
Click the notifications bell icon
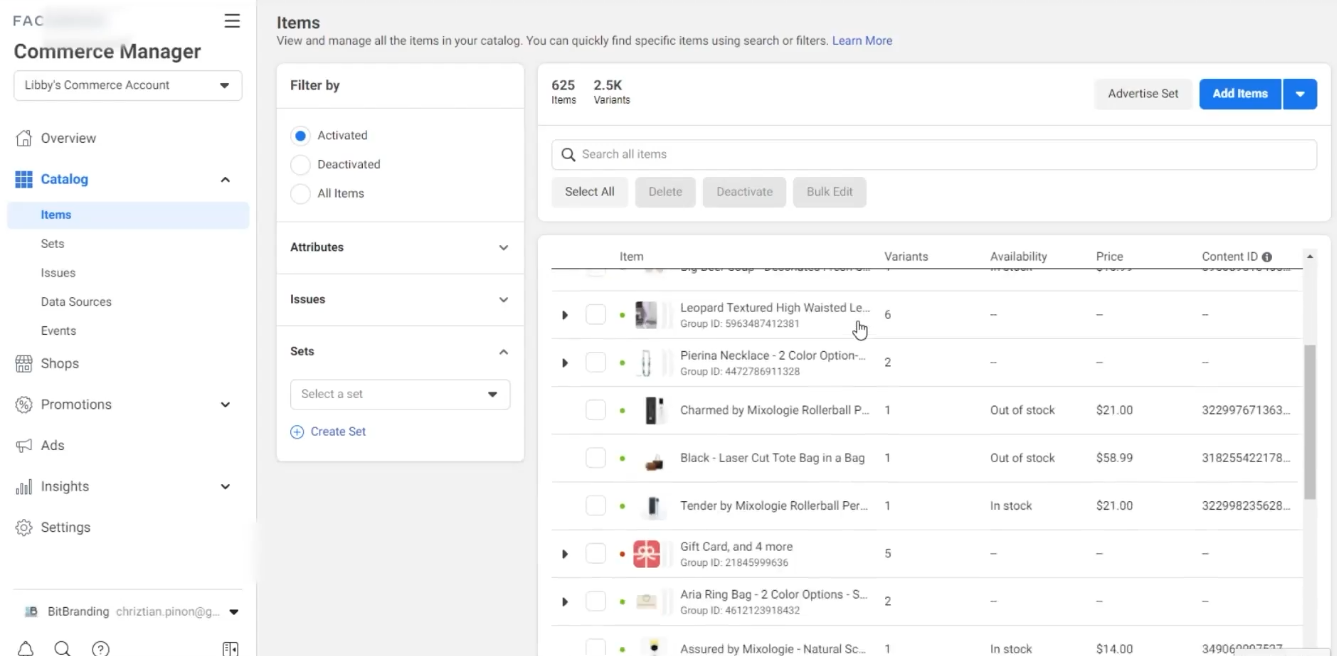coord(26,648)
